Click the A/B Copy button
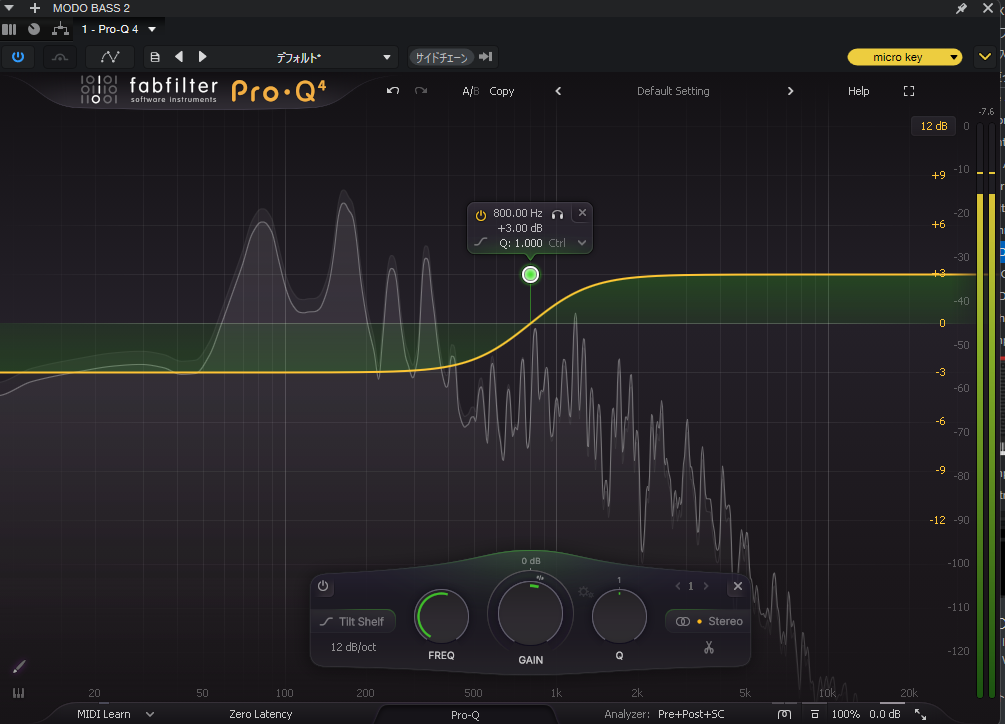 click(x=501, y=91)
